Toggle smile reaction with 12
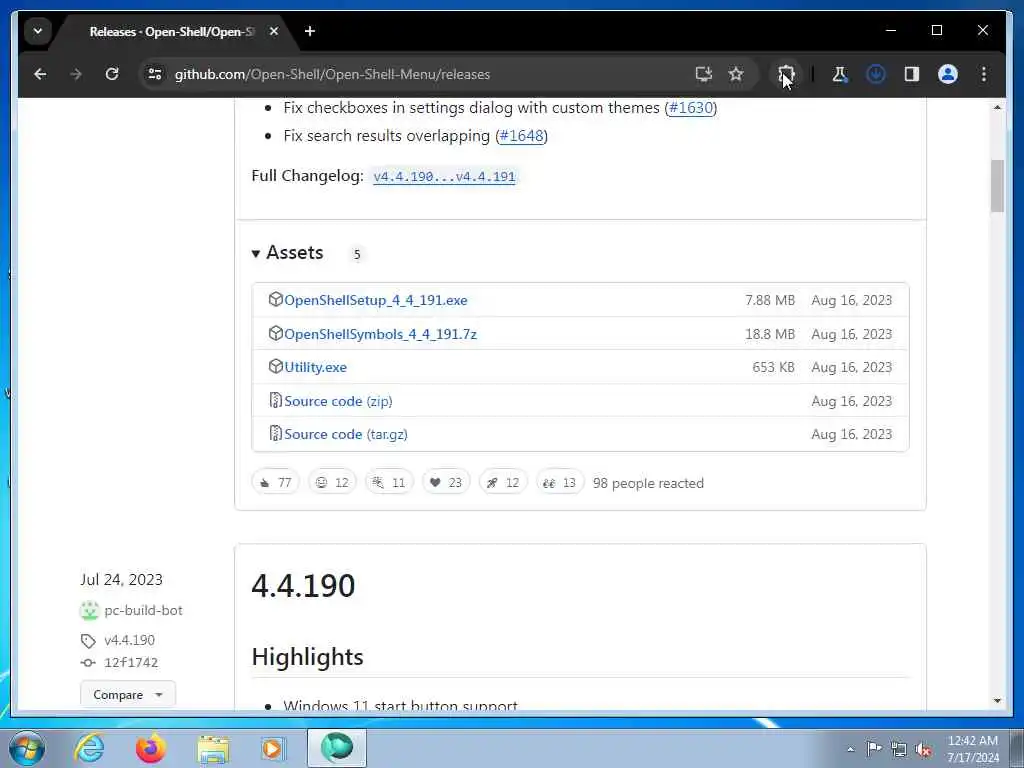1024x768 pixels. pyautogui.click(x=332, y=483)
